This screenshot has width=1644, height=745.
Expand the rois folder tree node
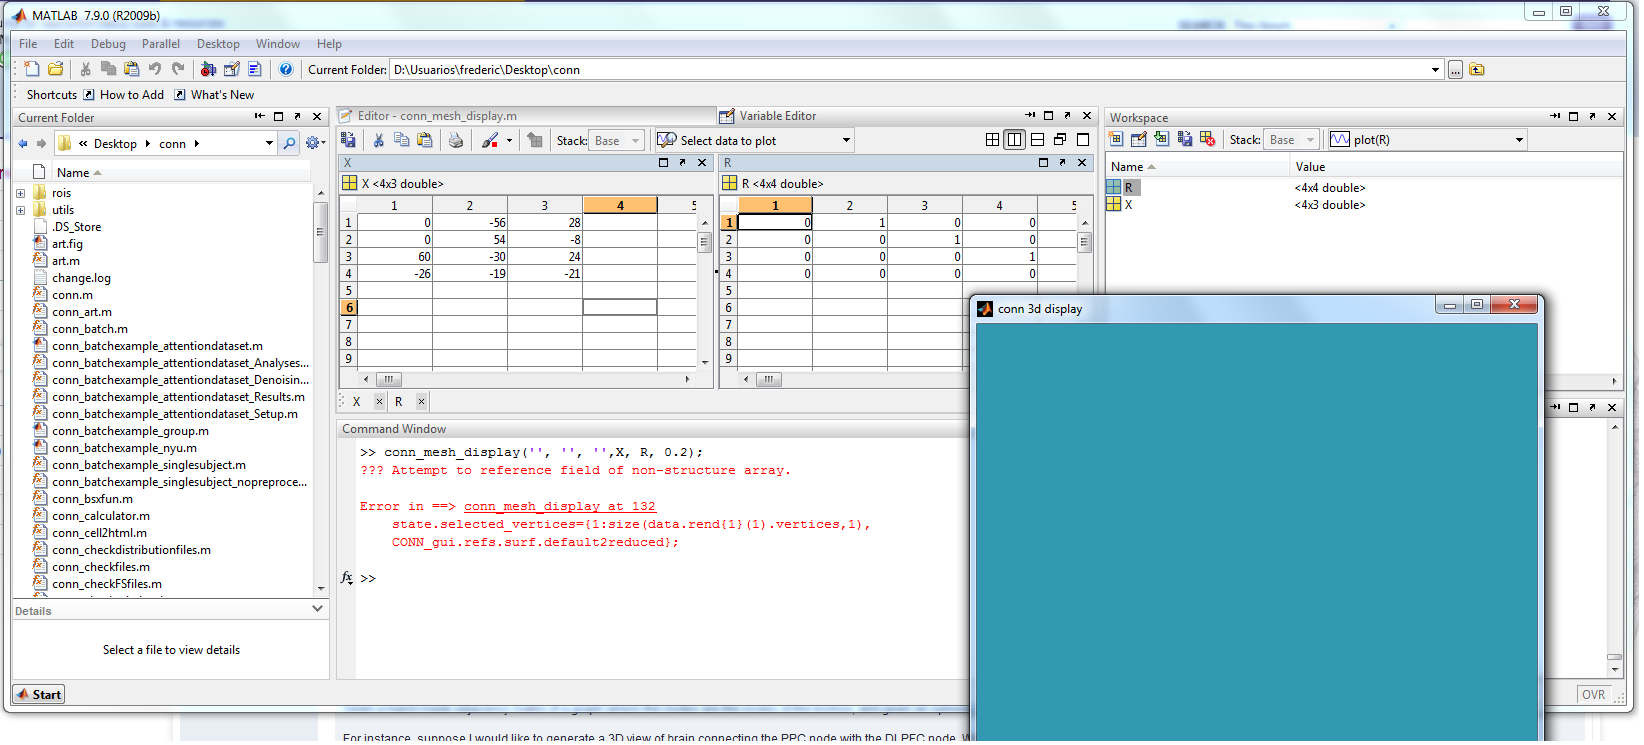coord(20,193)
